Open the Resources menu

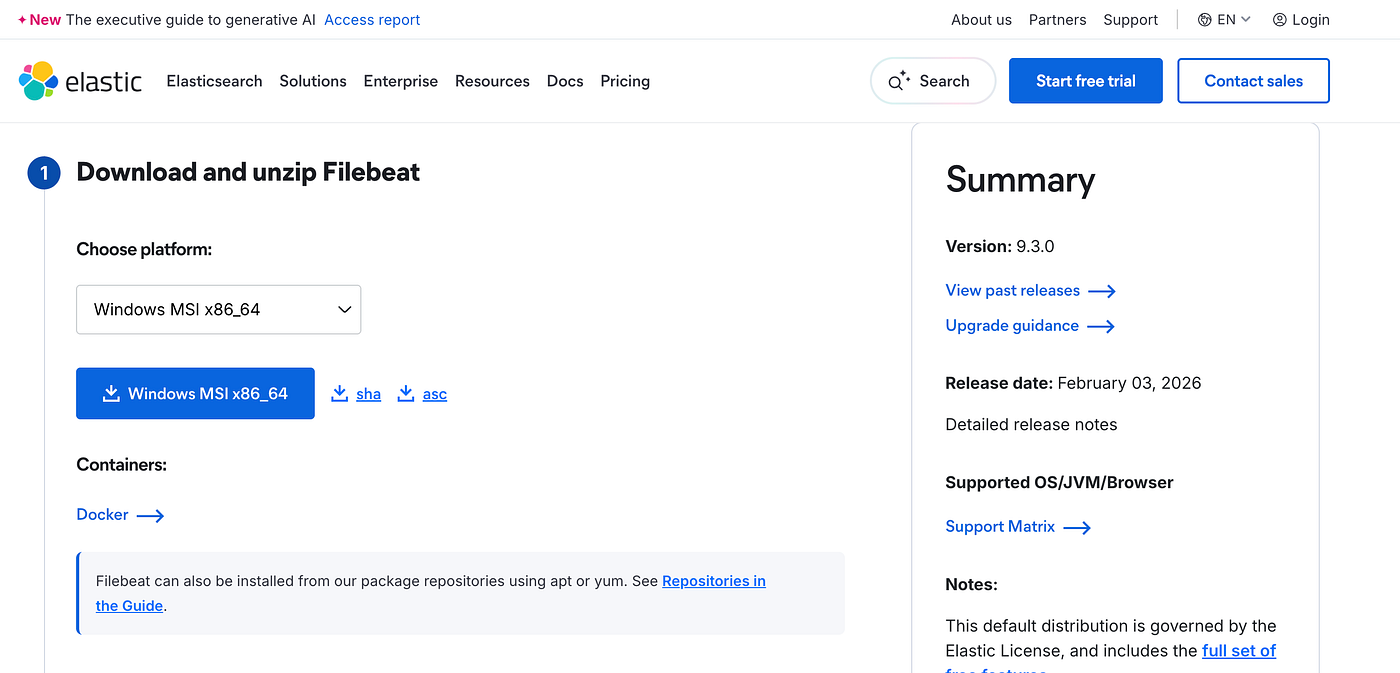click(x=492, y=81)
